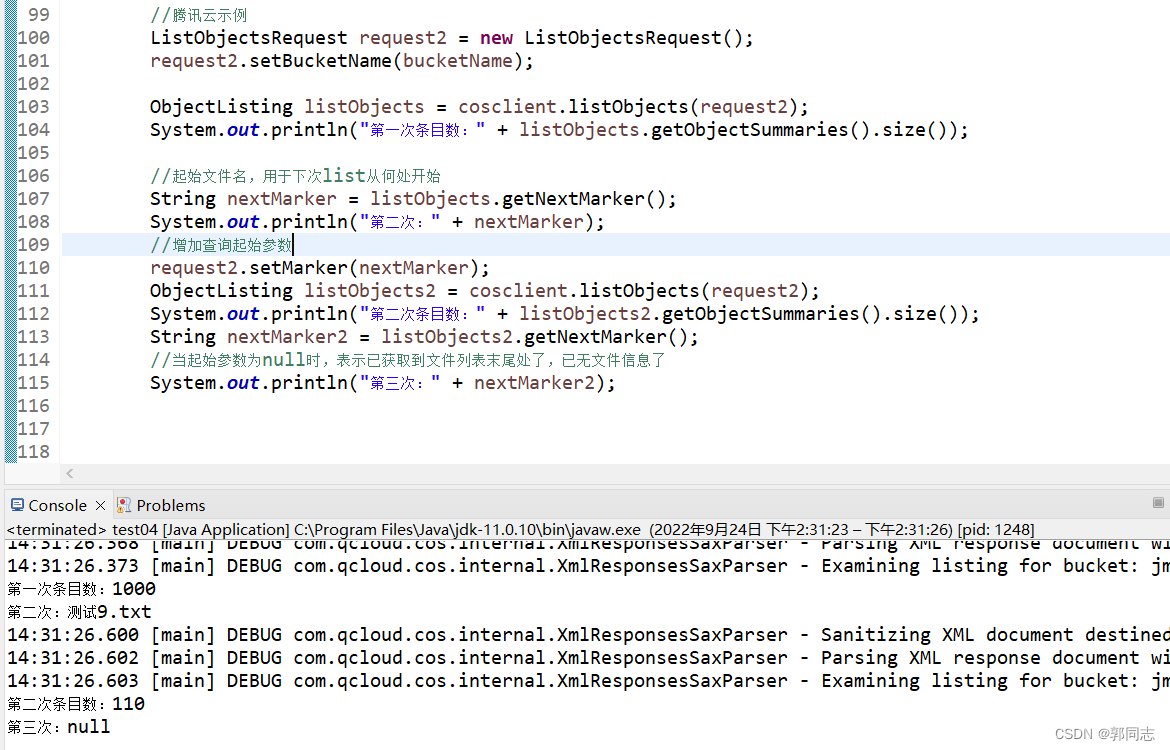Screen dimensions: 1170x750
Task: Click line number 109 in the gutter
Action: tap(34, 245)
